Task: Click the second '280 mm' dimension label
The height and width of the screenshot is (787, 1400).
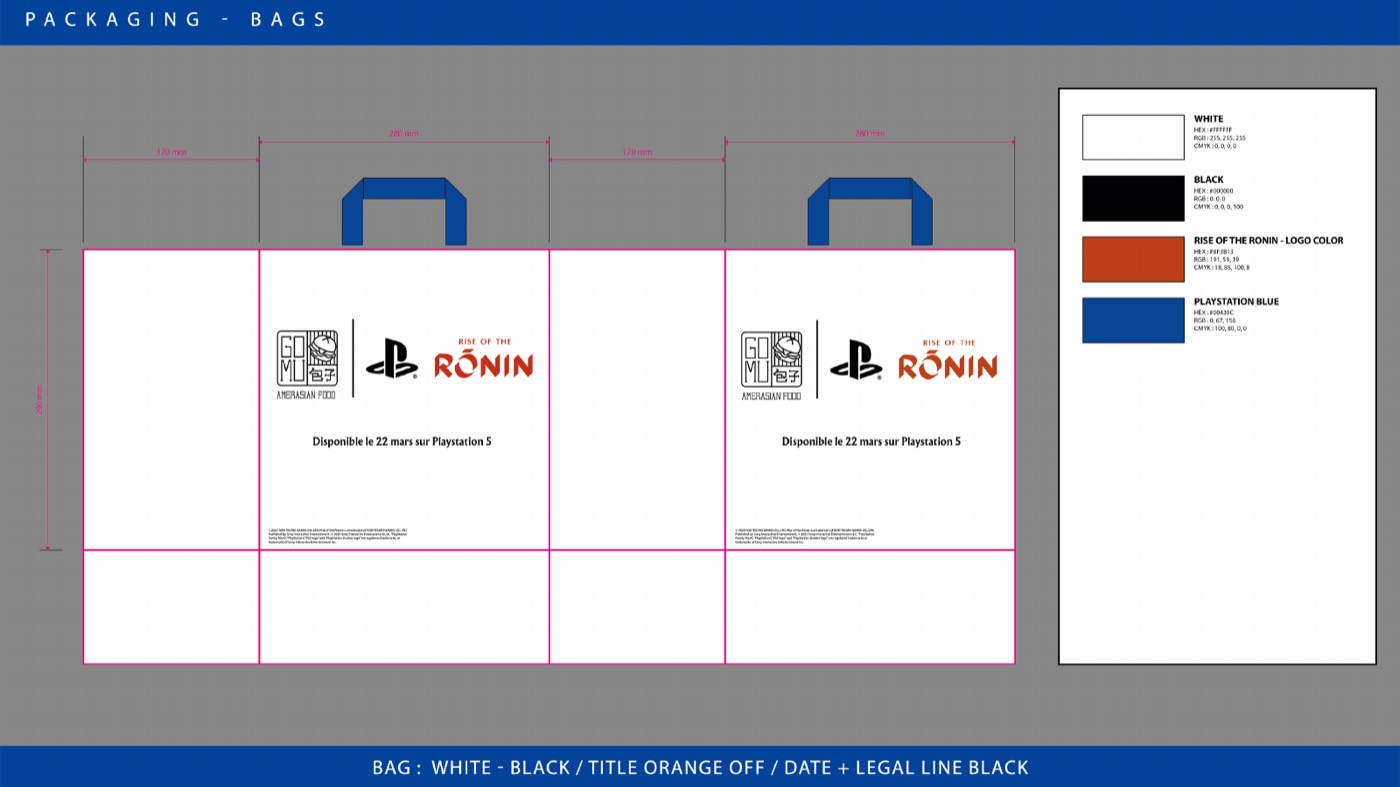Action: tap(870, 134)
